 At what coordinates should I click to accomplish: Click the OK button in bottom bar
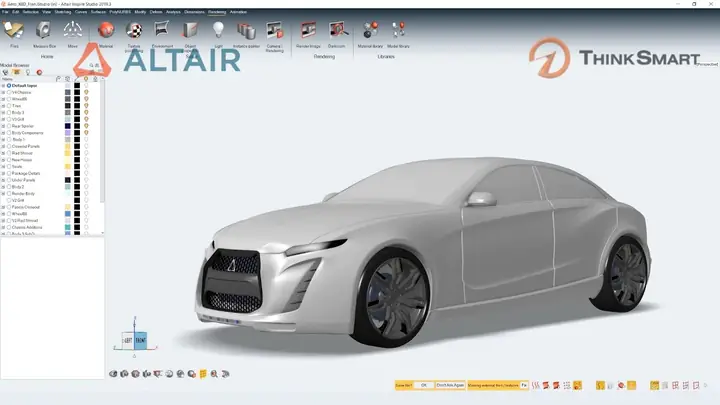coord(423,384)
